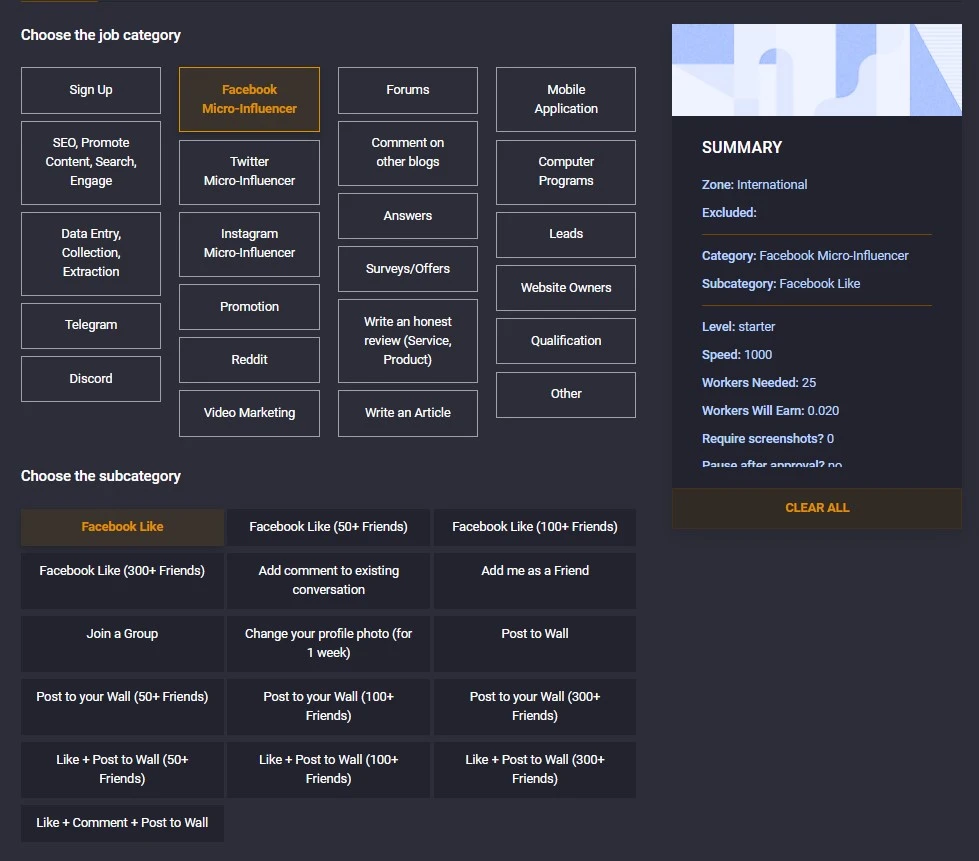The height and width of the screenshot is (861, 979).
Task: Click the Choose the job category heading
Action: [x=101, y=36]
